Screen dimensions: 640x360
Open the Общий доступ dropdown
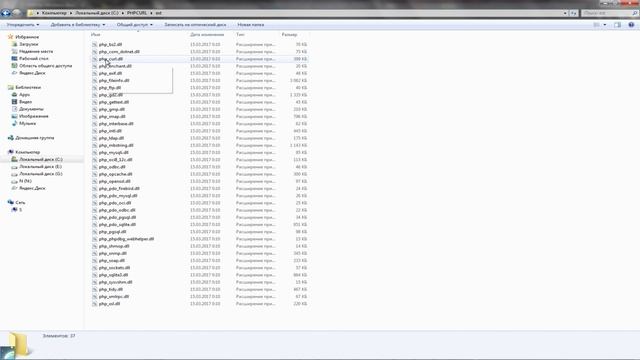[135, 25]
